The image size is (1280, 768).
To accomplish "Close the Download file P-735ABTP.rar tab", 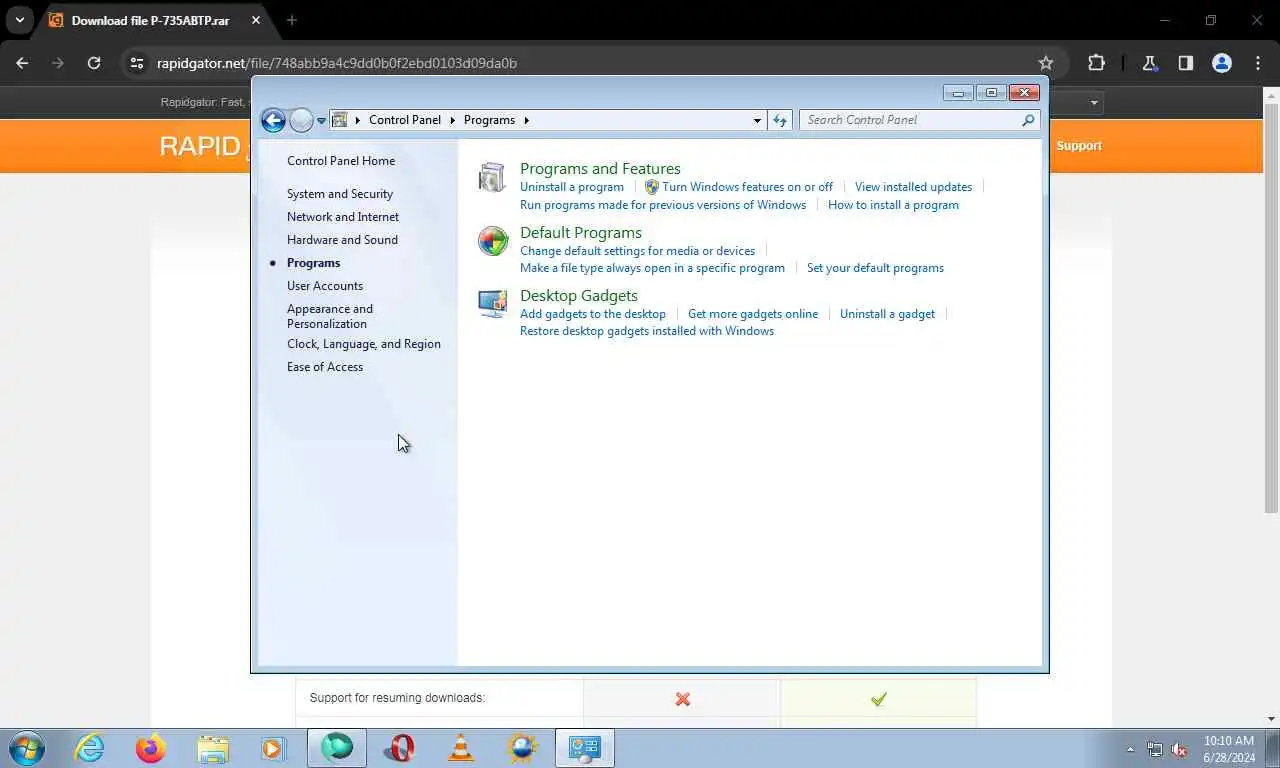I will (256, 20).
